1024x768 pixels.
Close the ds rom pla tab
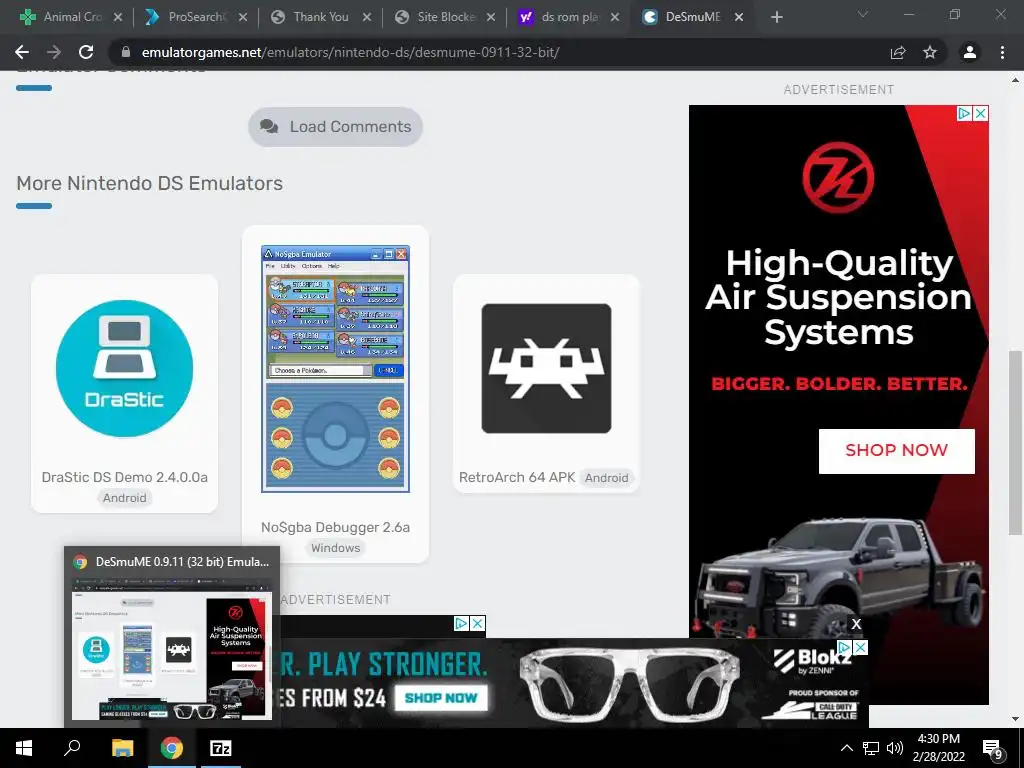coord(615,17)
